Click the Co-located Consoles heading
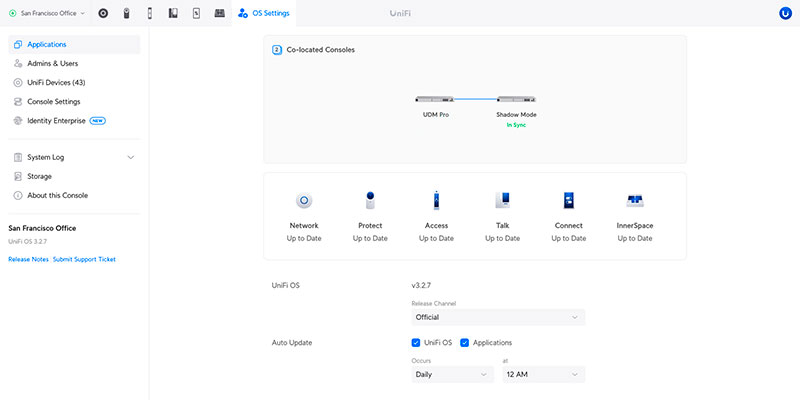The height and width of the screenshot is (400, 800). coord(320,50)
